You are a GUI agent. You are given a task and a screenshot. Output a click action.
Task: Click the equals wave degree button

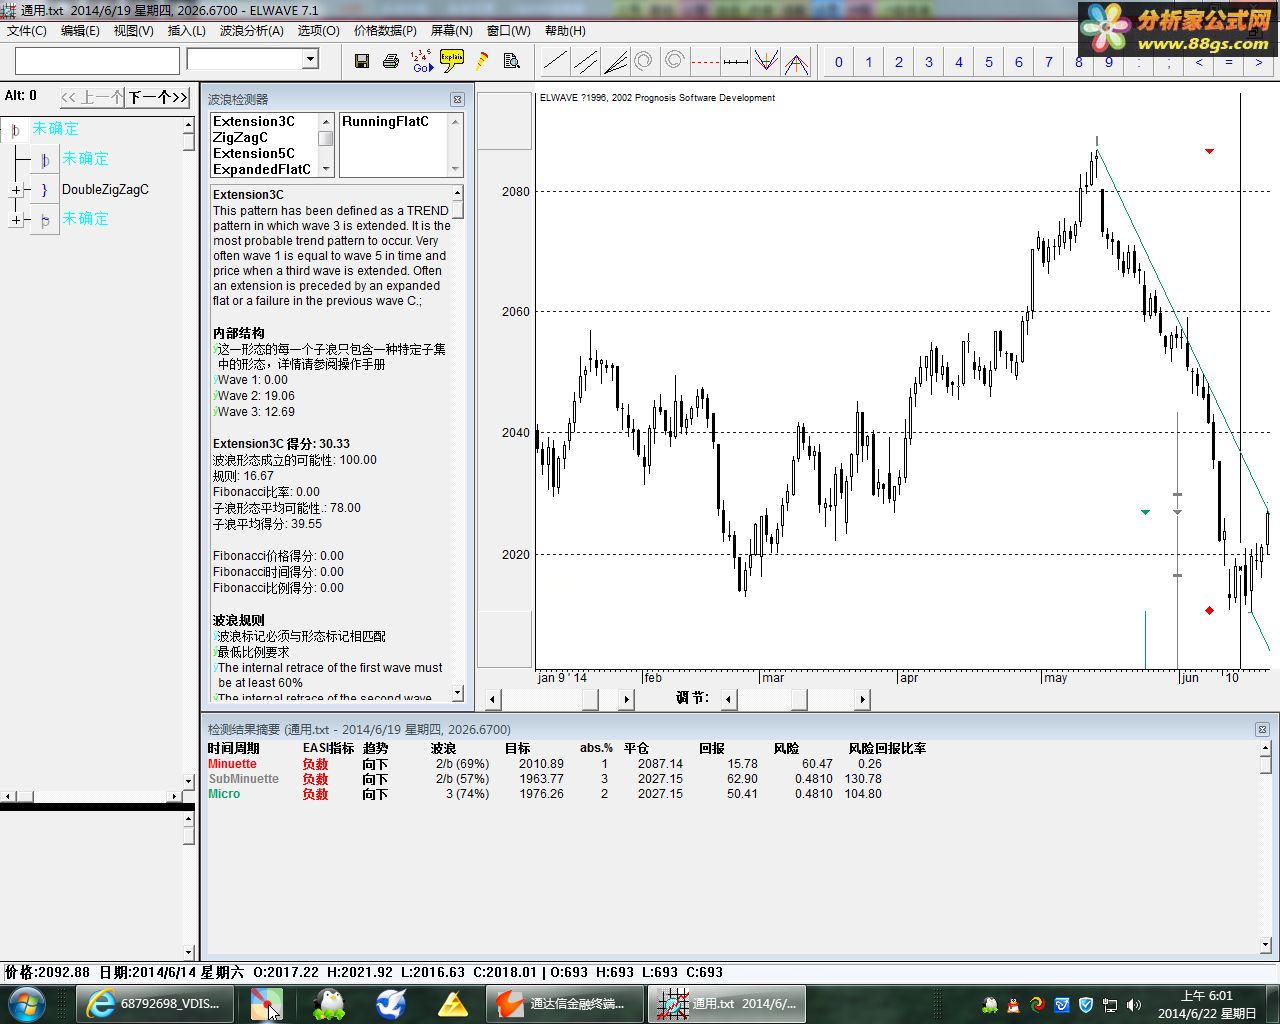pos(1229,62)
